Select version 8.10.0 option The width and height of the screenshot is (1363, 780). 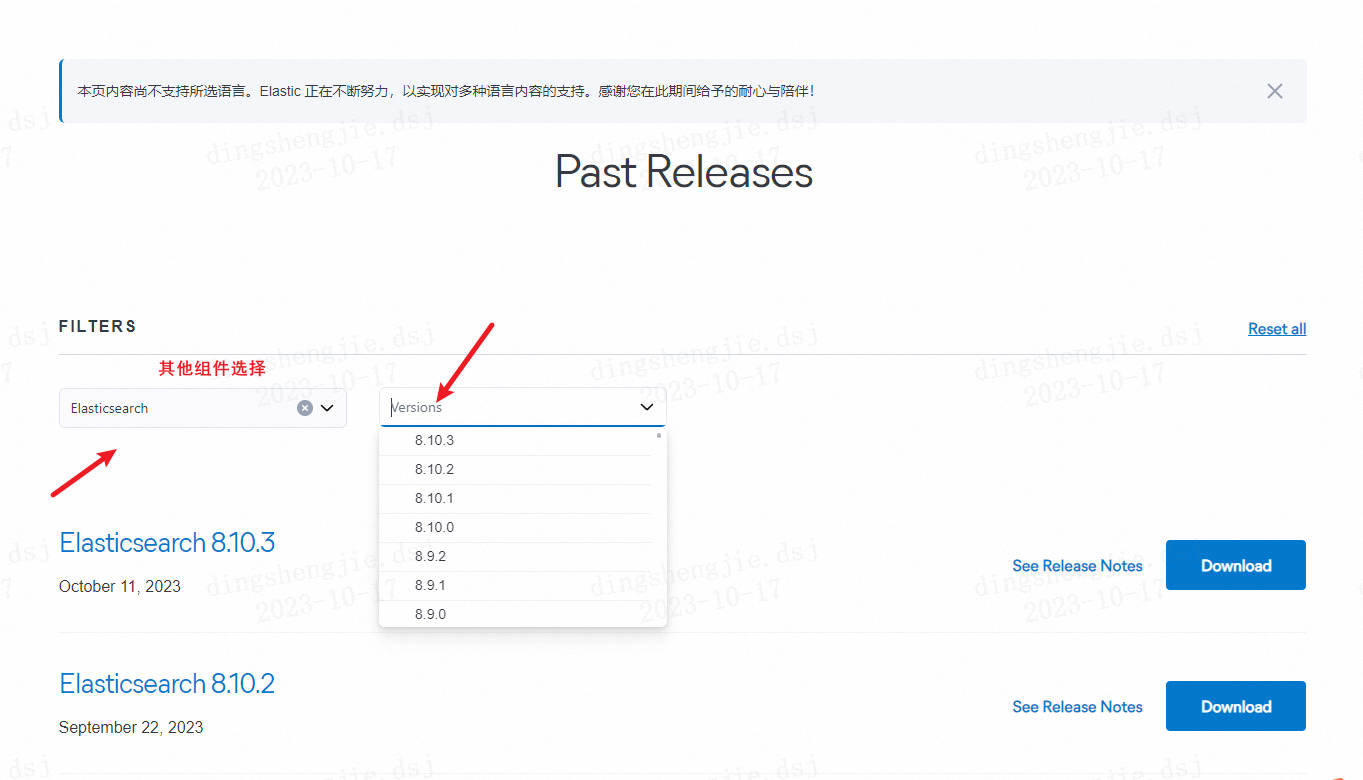tap(515, 527)
